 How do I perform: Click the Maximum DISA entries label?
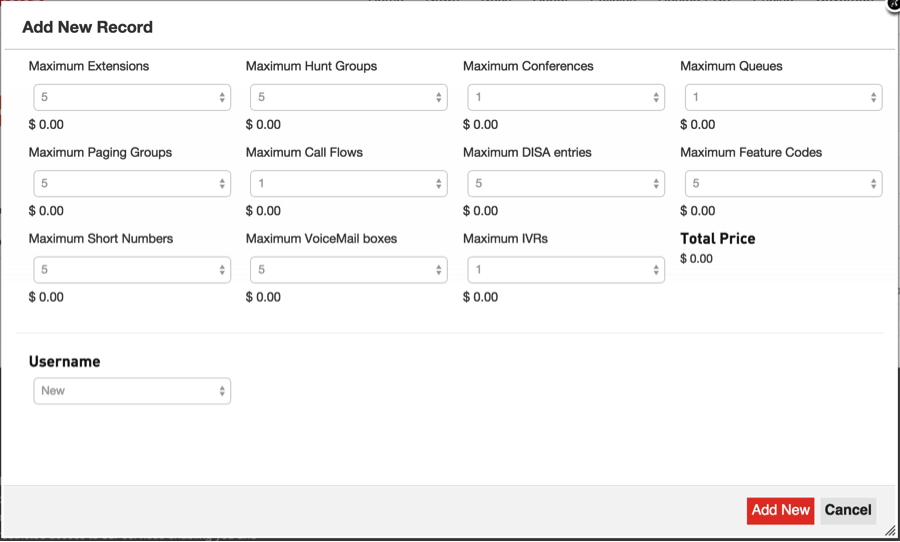pos(527,153)
